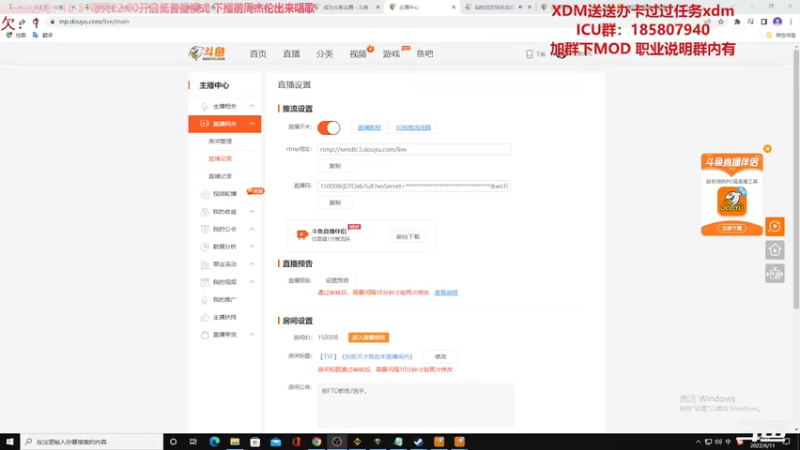Click 前往下载 for 斗鱼直播伴侣
Screen dimensions: 800x450
[x=408, y=237]
